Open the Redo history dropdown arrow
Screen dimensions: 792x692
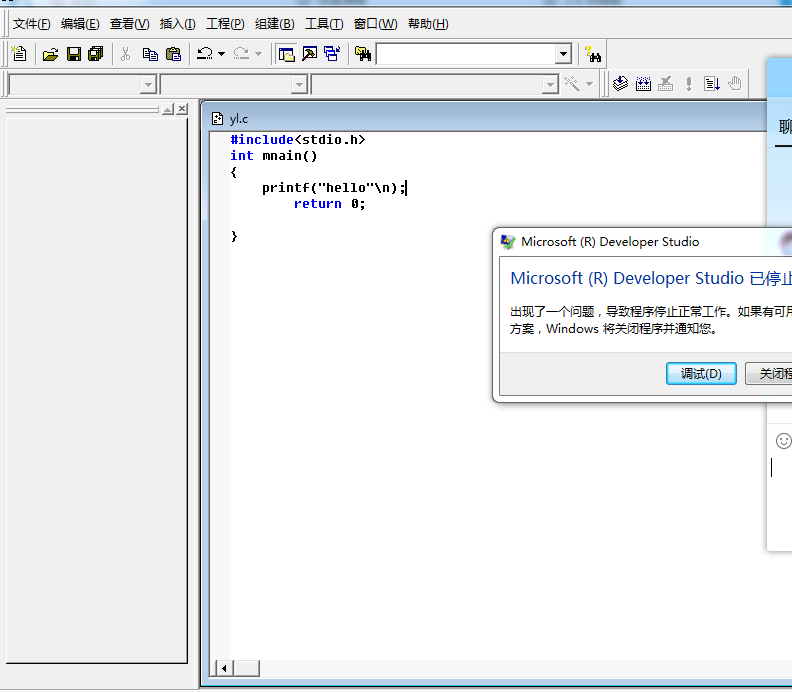[258, 54]
